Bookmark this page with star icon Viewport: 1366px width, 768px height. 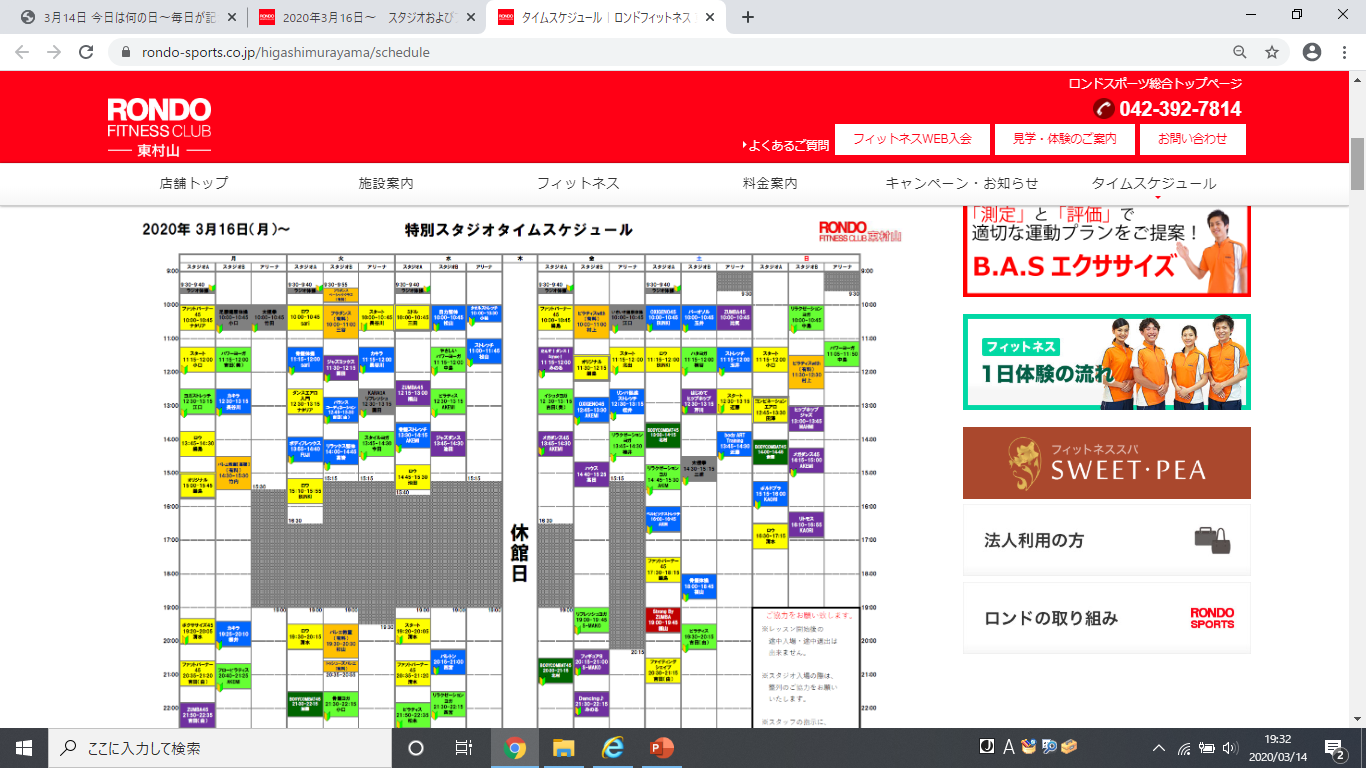pos(1272,52)
